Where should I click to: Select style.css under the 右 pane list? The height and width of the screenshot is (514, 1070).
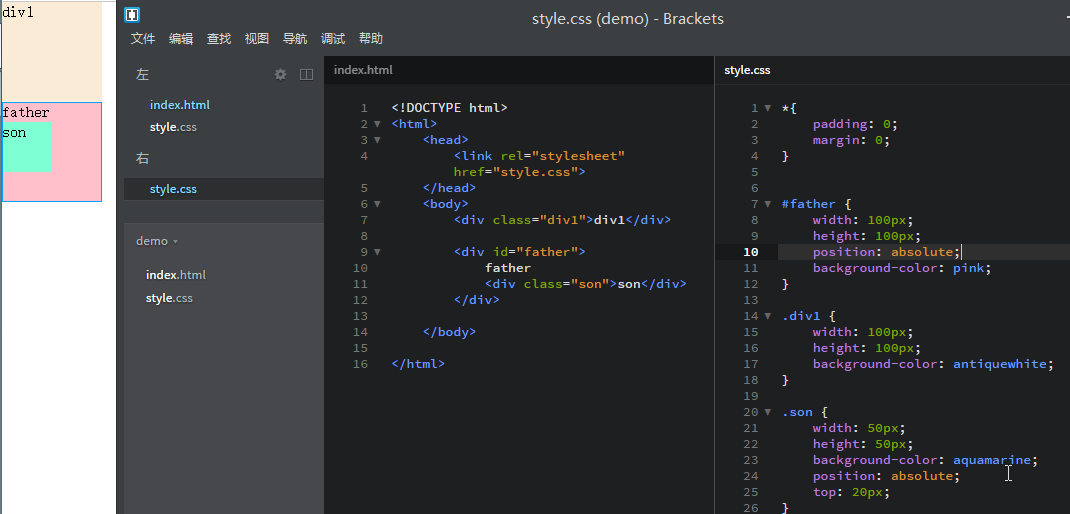(173, 189)
